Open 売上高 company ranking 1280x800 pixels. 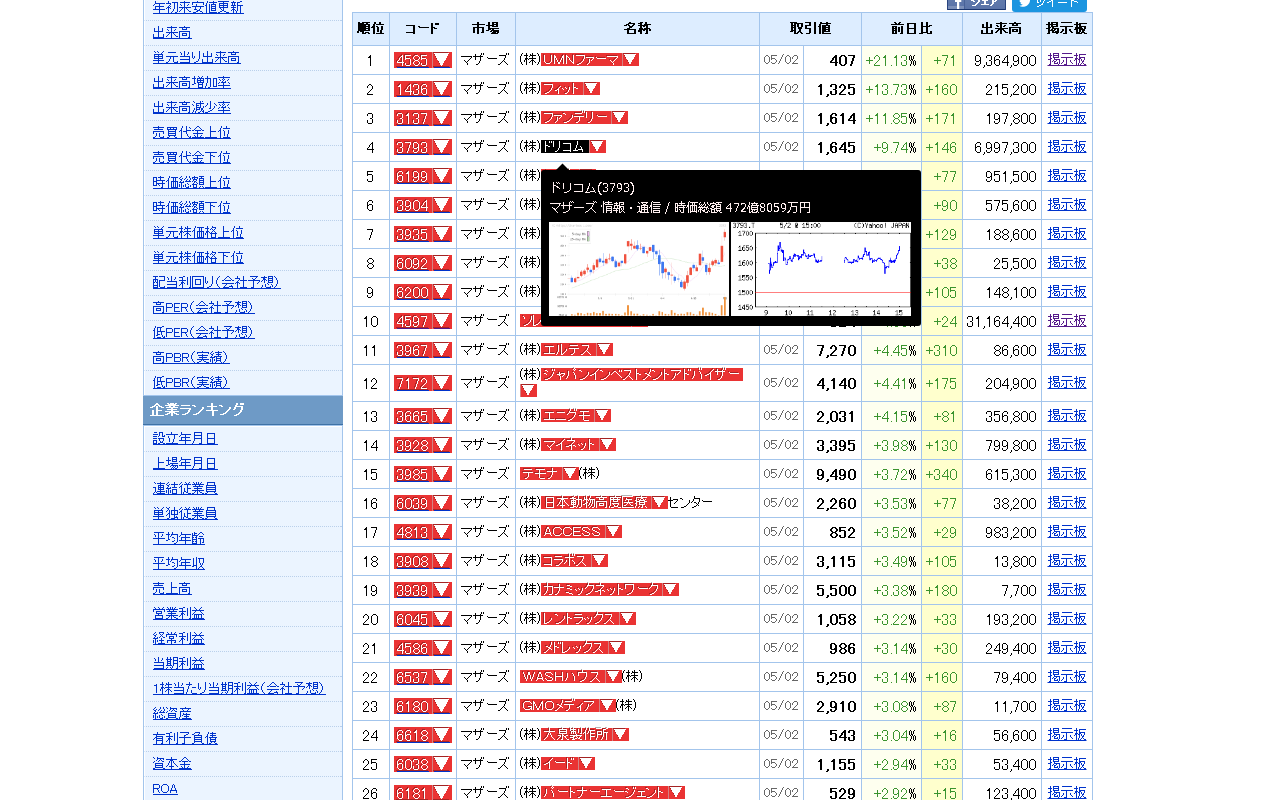coord(172,589)
